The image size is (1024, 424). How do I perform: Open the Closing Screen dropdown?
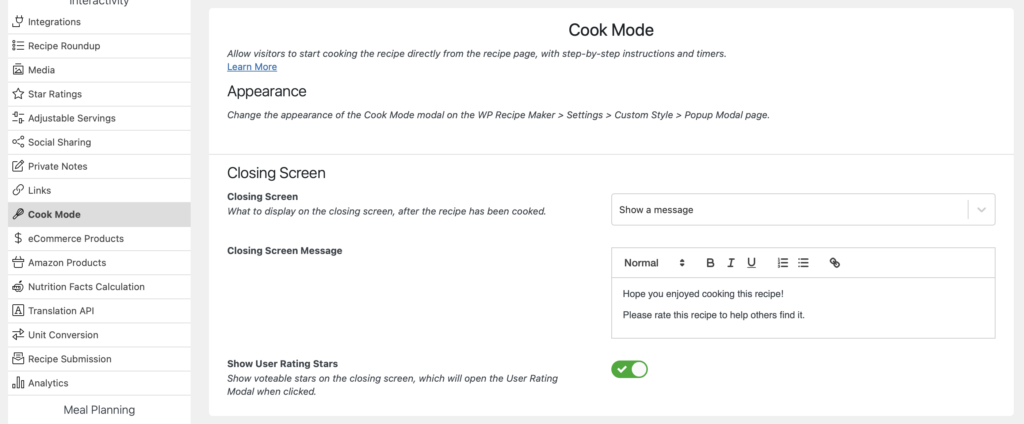790,210
